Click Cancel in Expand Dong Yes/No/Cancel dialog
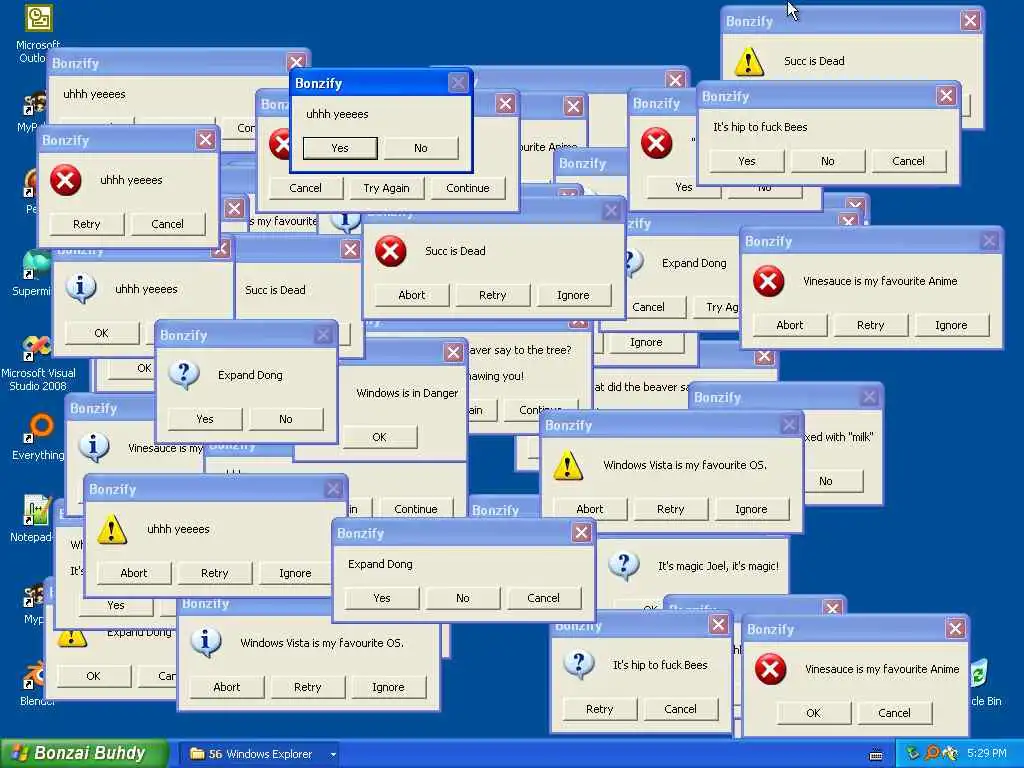Viewport: 1024px width, 768px height. pyautogui.click(x=543, y=598)
